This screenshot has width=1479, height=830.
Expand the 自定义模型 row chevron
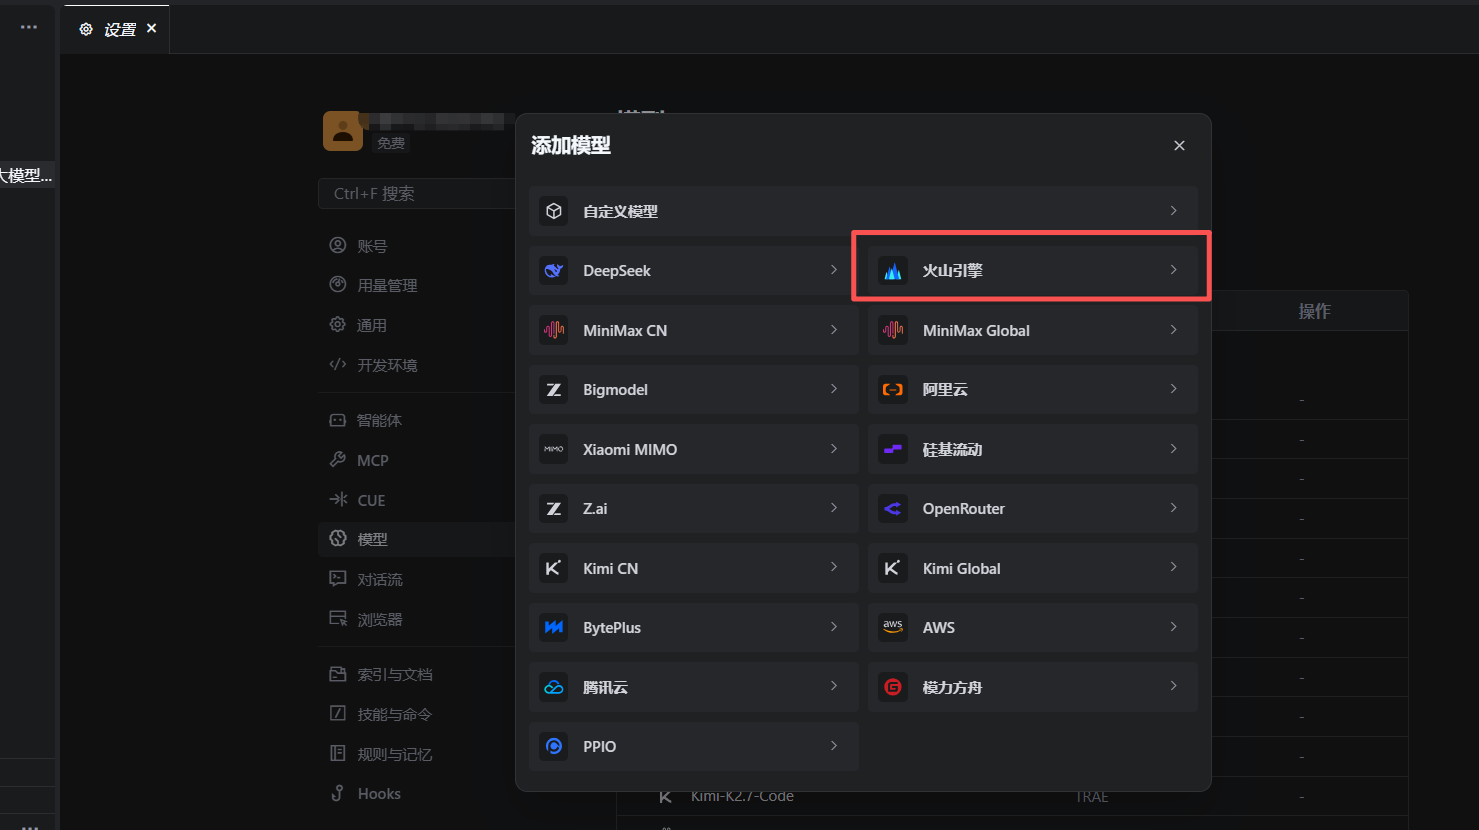1173,211
